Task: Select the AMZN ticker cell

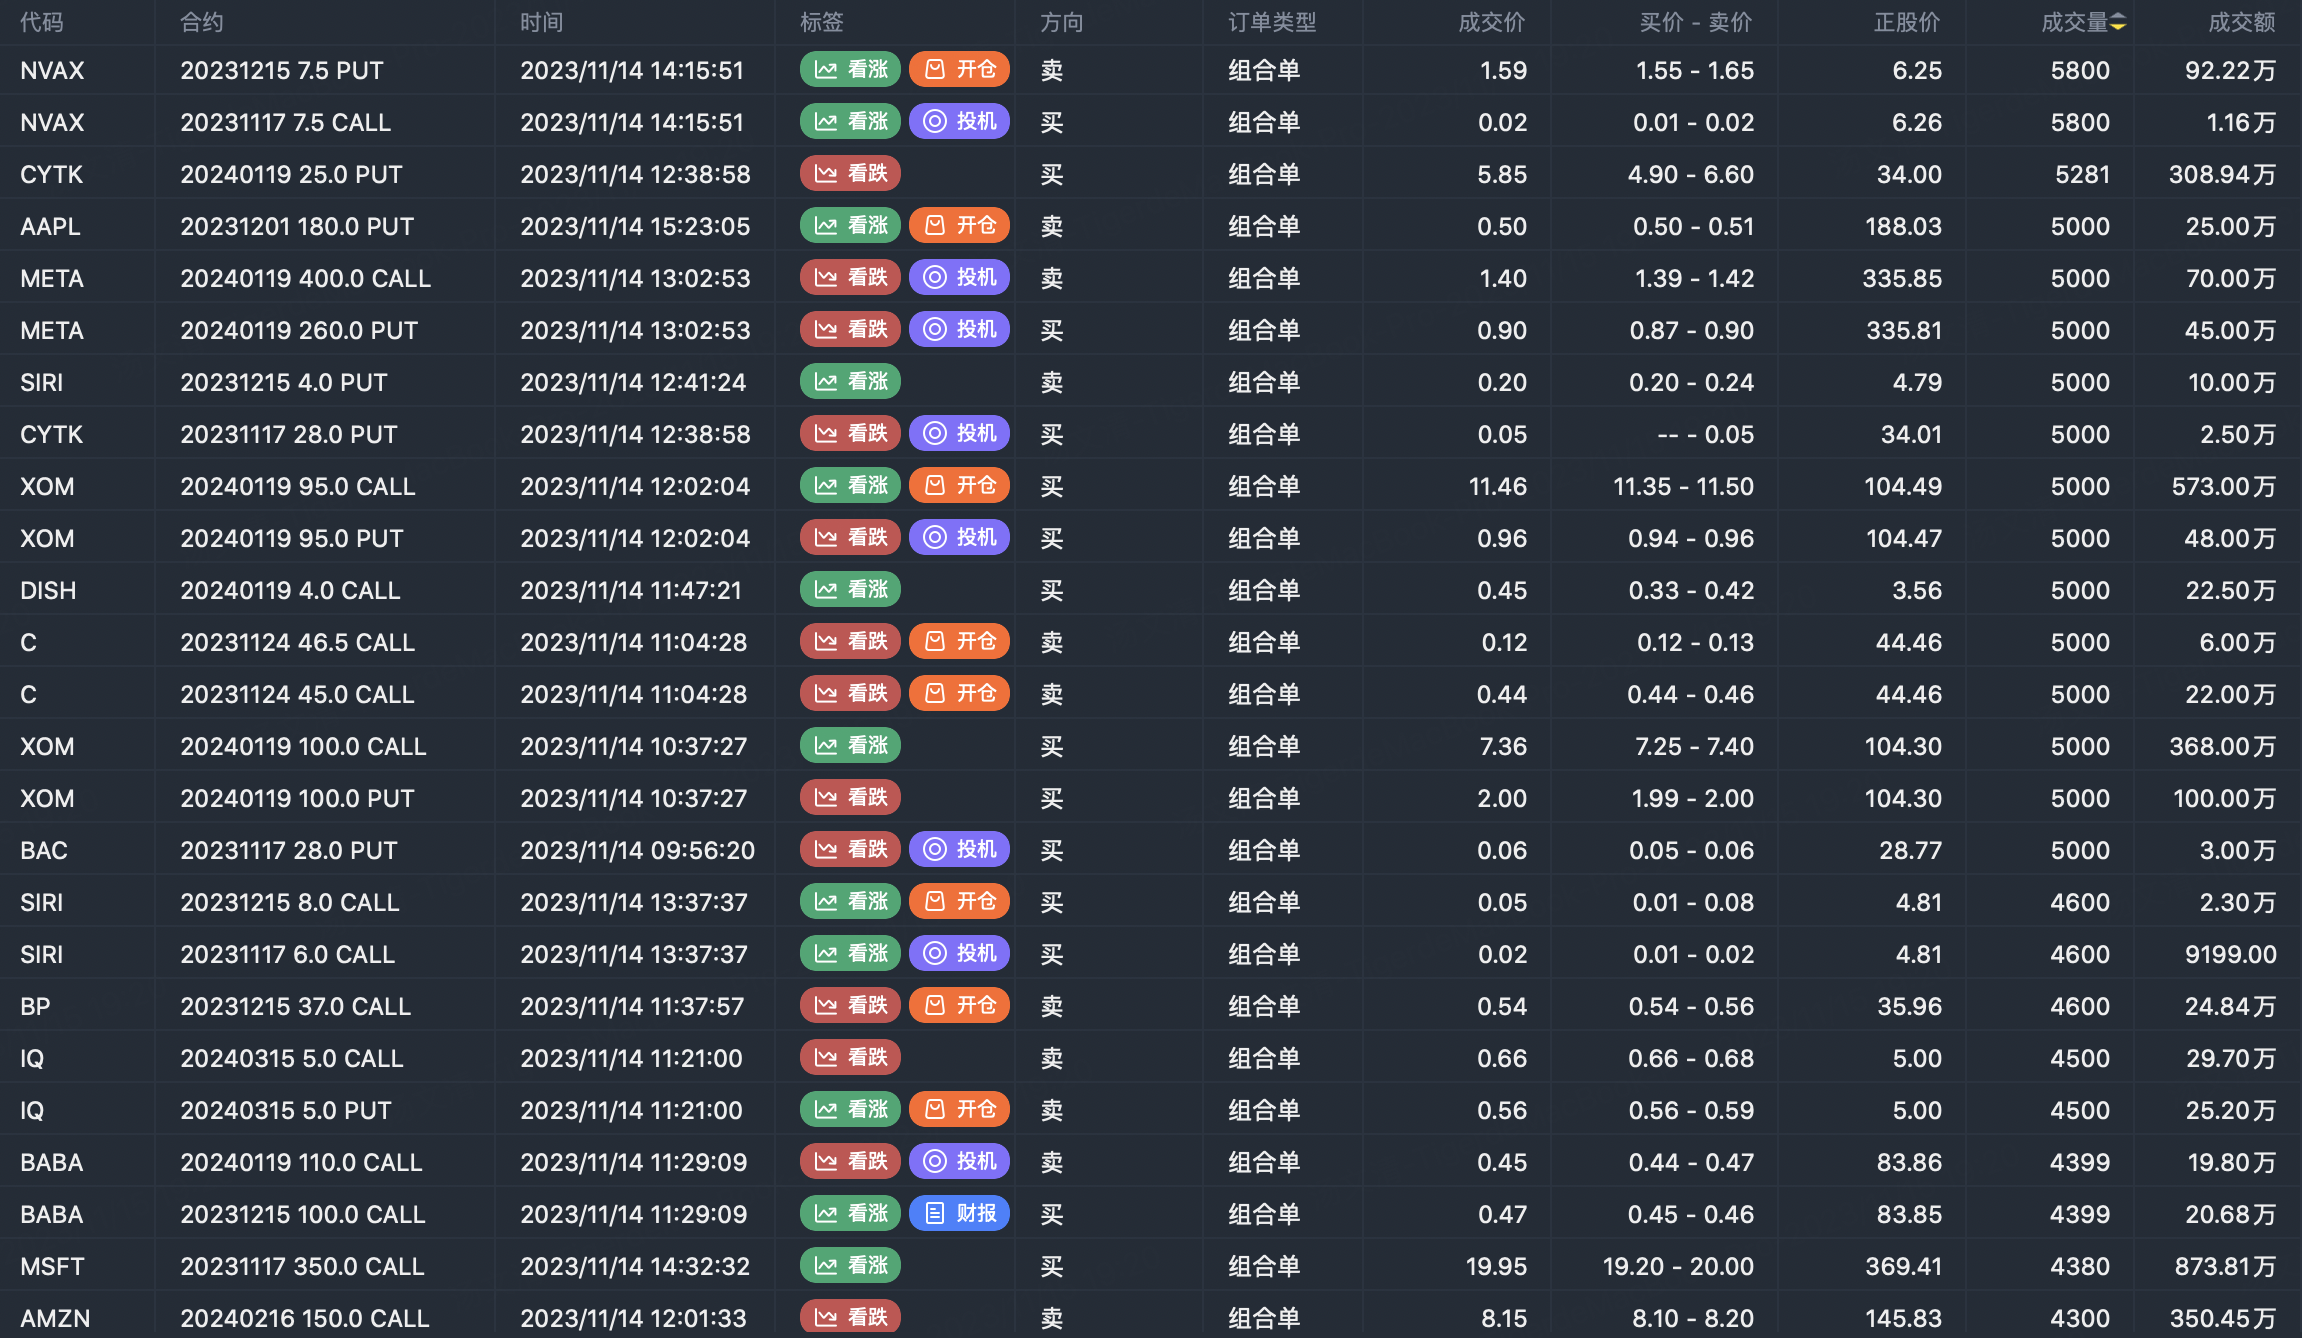Action: point(55,1318)
